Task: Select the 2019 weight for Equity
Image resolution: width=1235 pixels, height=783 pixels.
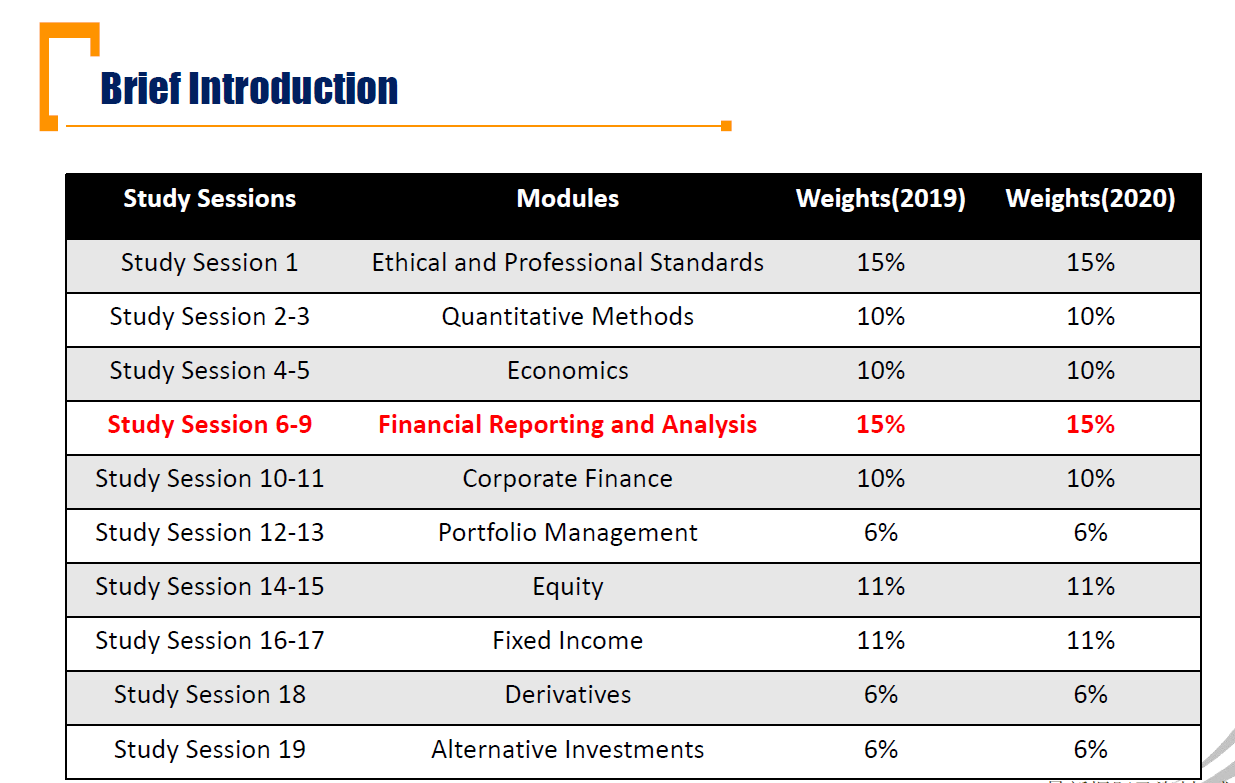Action: click(x=880, y=587)
